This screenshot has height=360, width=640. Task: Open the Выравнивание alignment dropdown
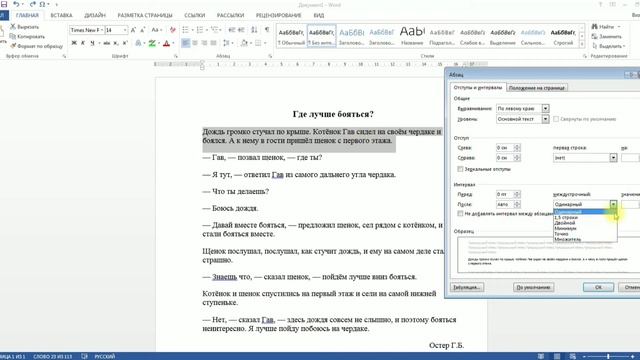pos(545,109)
